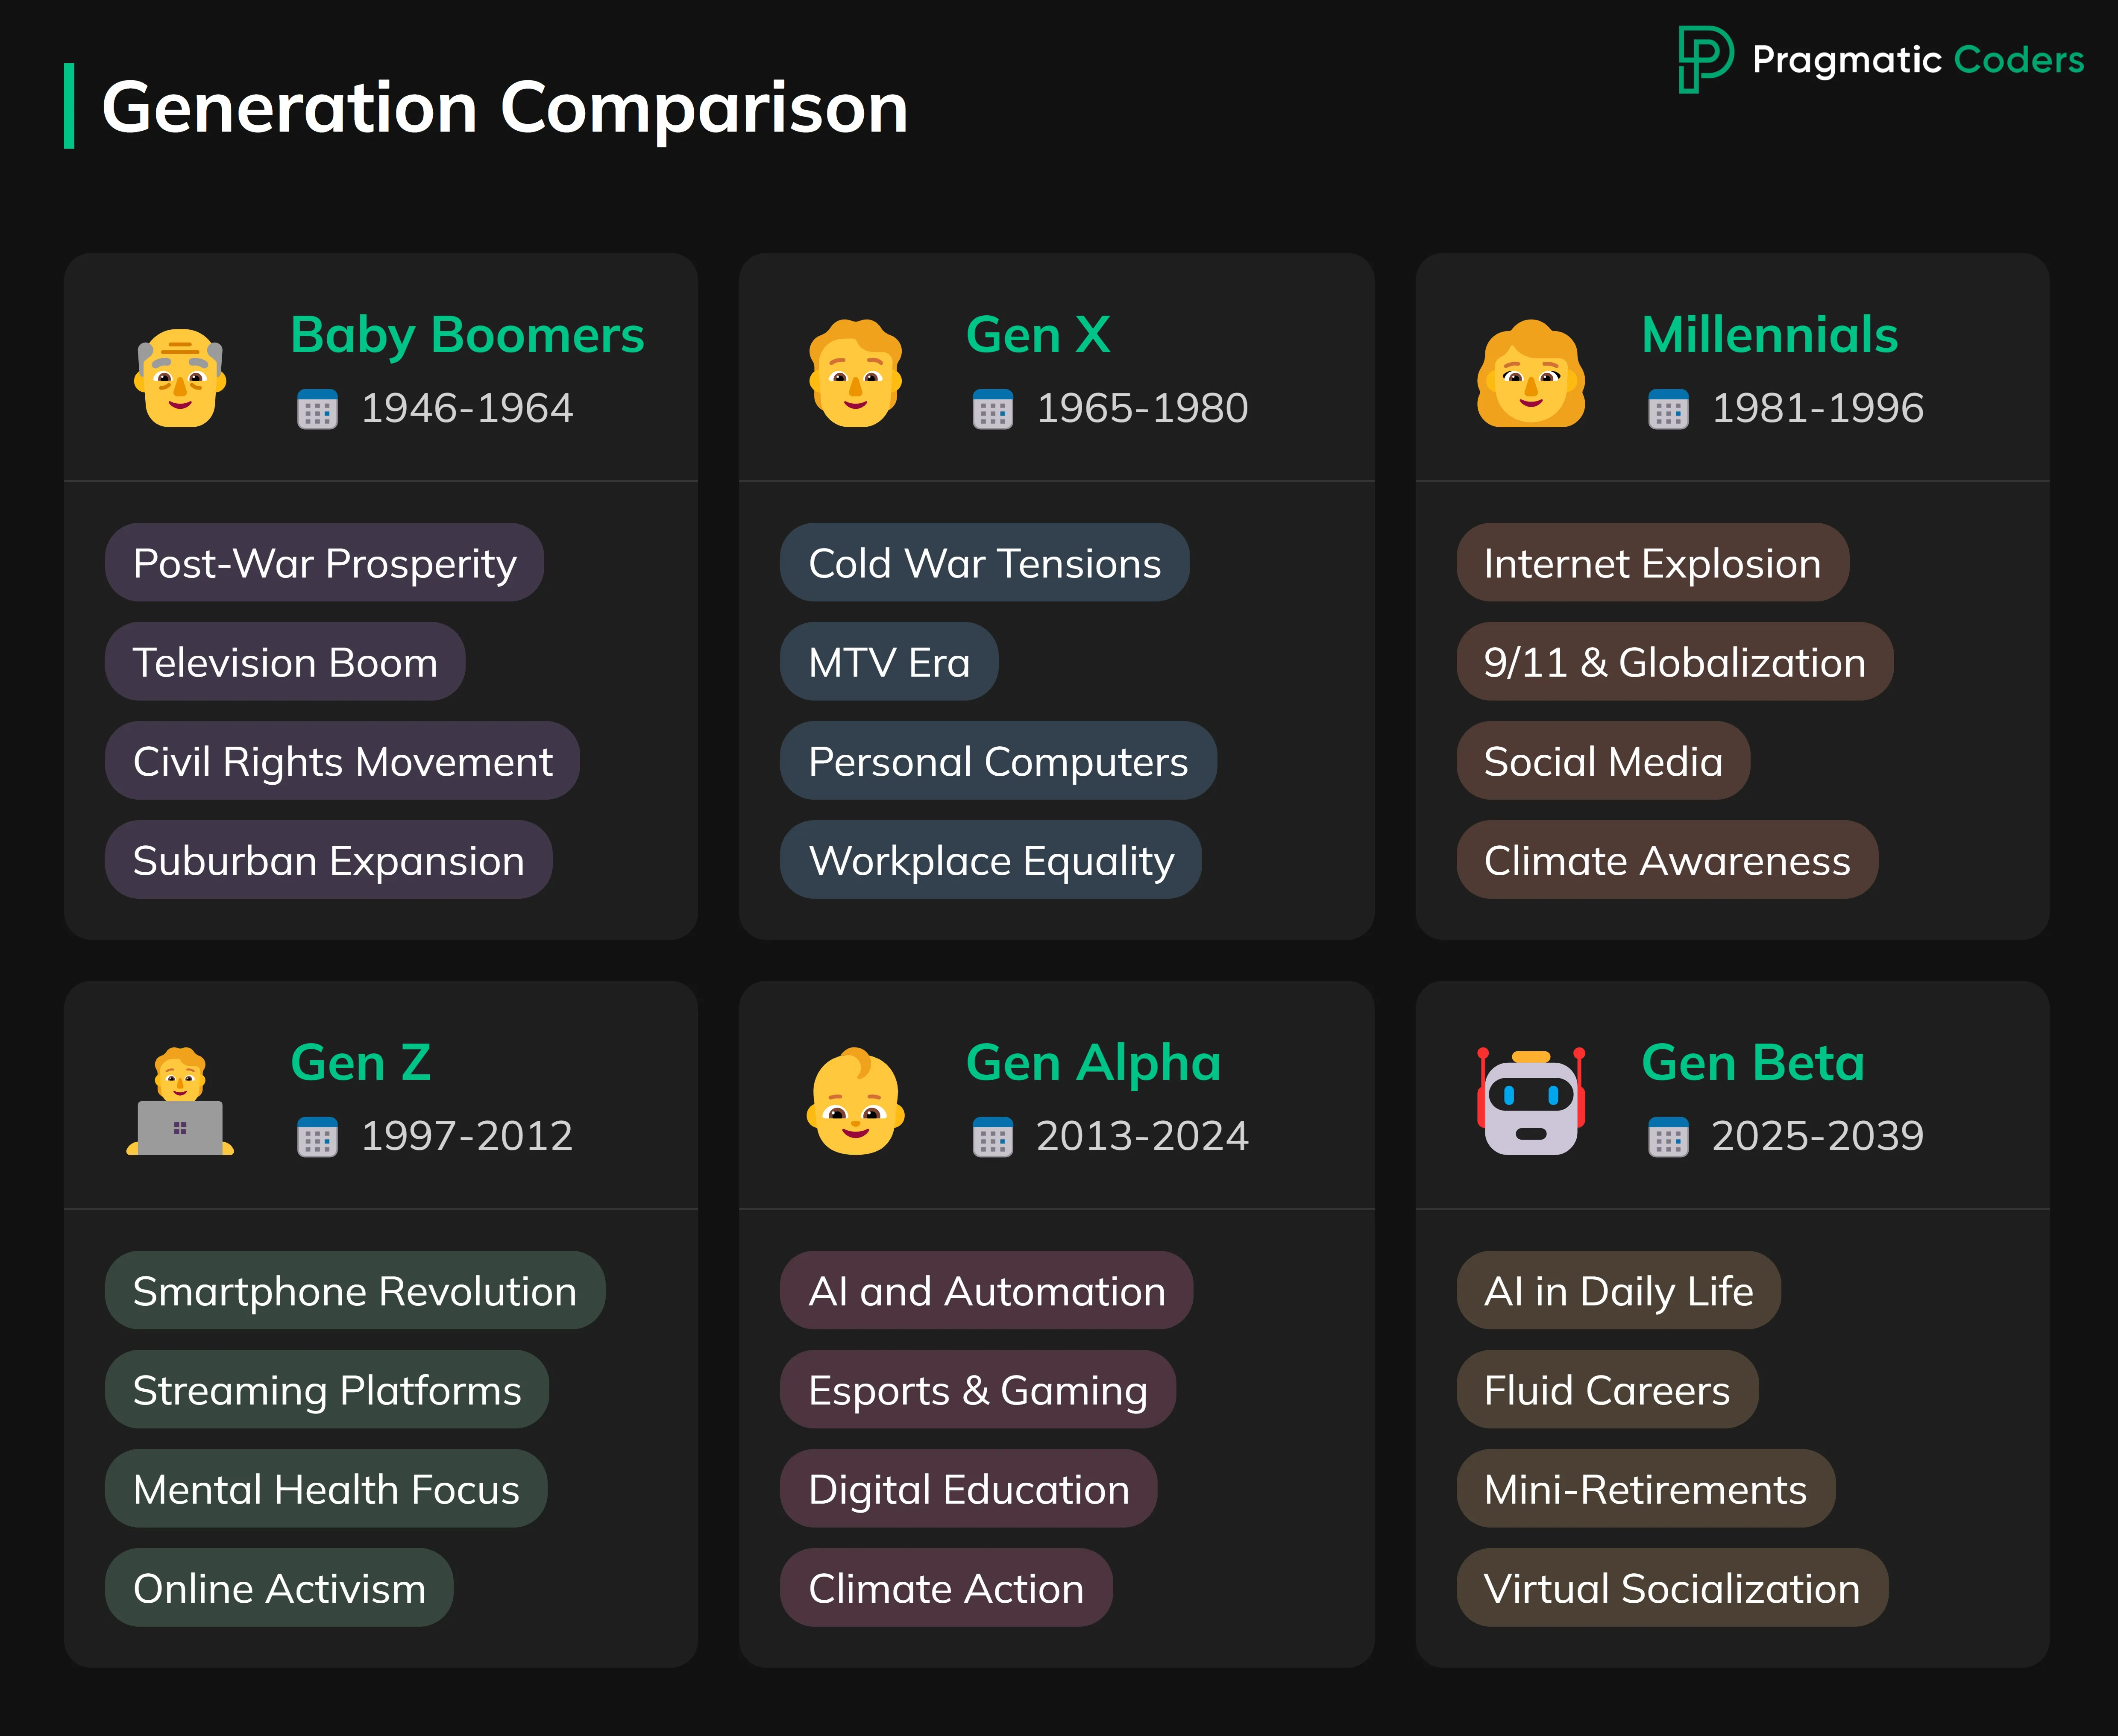
Task: Pick the AI in Daily Life pill
Action: click(1618, 1290)
